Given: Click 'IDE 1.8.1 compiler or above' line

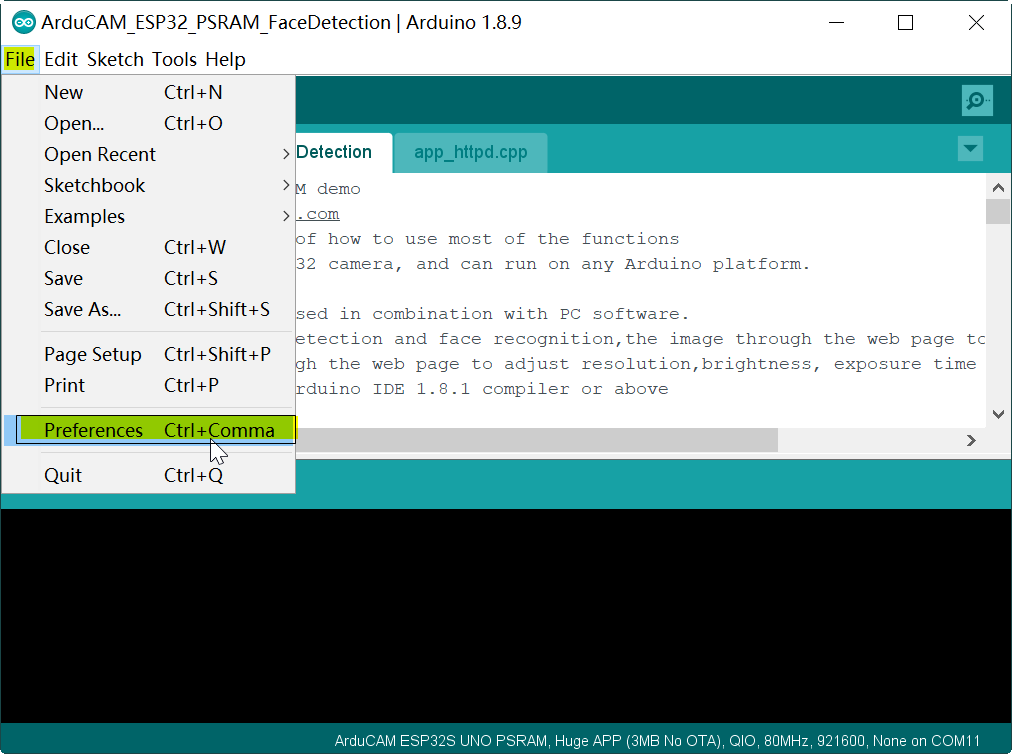Looking at the screenshot, I should coord(520,389).
